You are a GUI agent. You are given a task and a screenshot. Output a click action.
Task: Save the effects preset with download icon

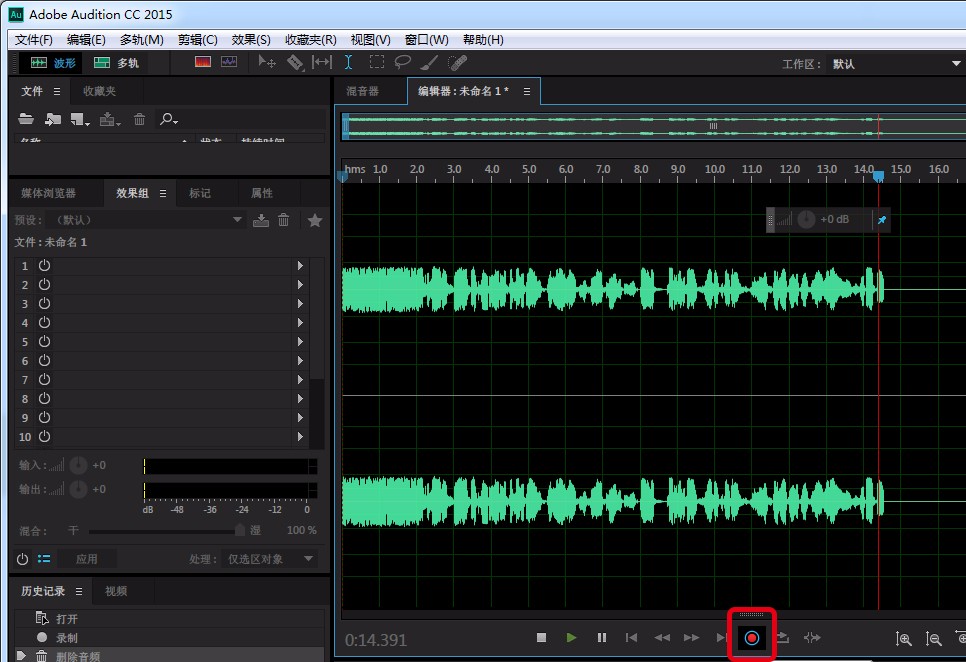click(261, 220)
